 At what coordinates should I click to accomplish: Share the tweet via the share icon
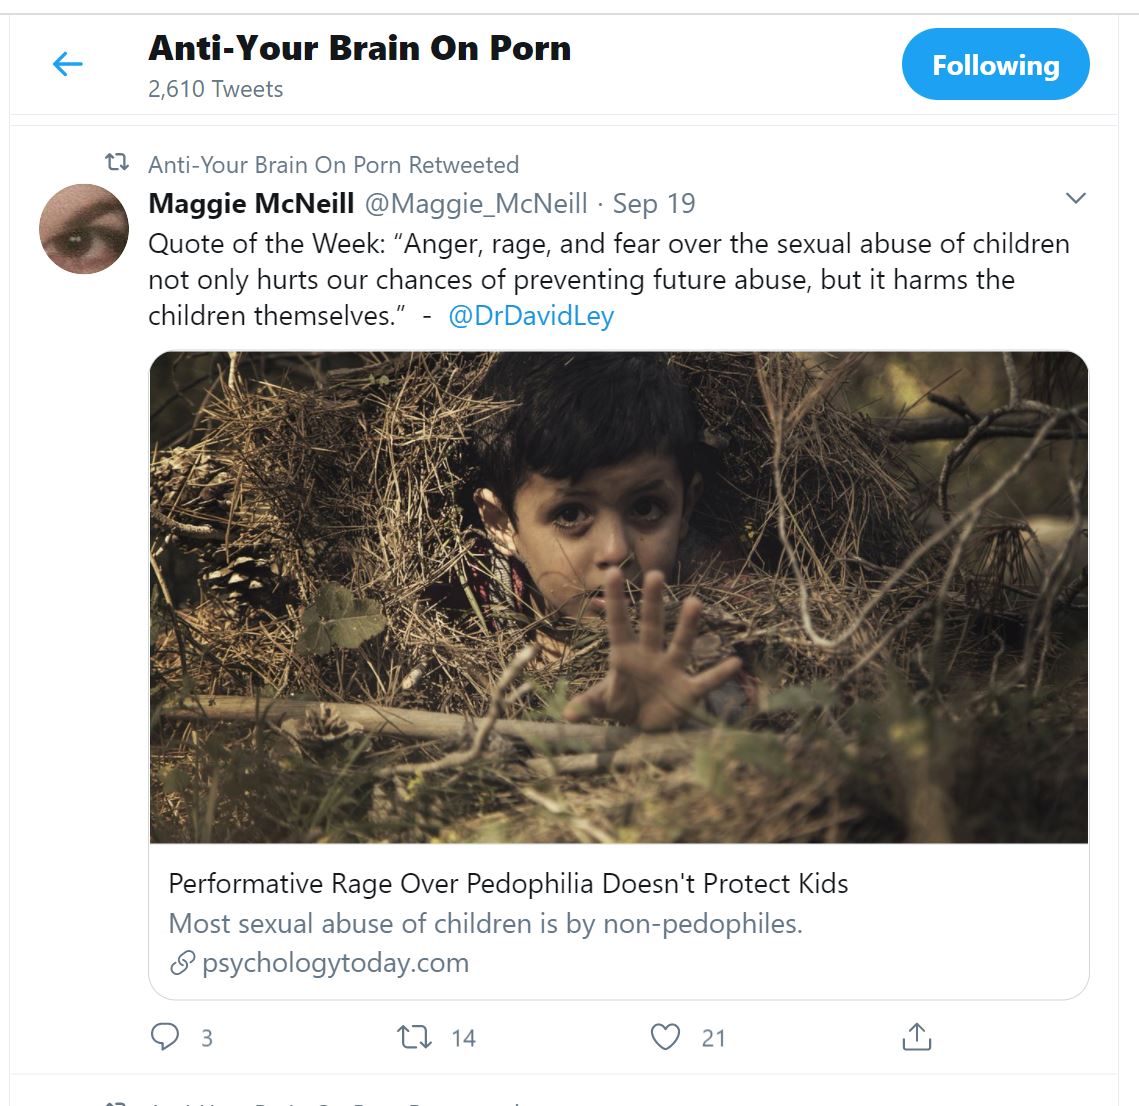pyautogui.click(x=916, y=1037)
